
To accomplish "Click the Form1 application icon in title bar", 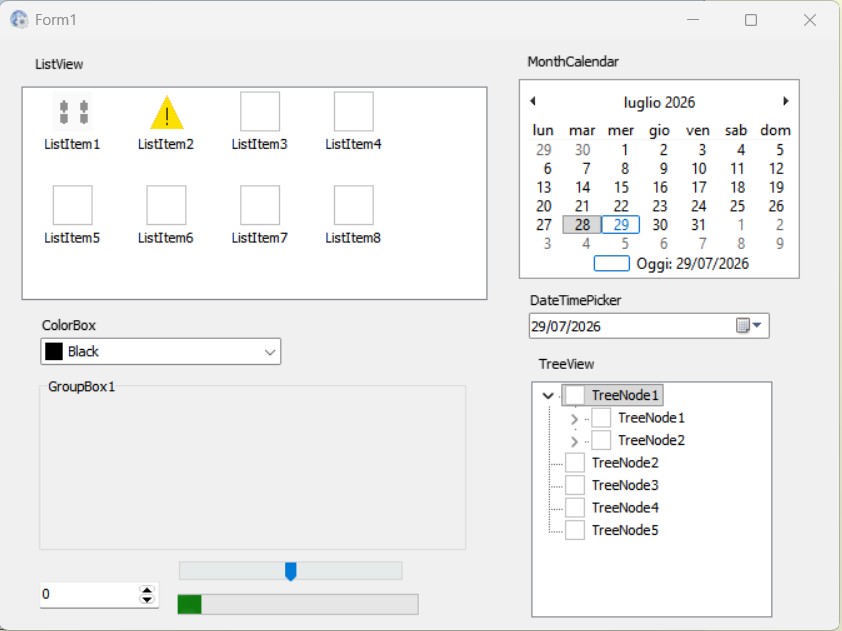I will pyautogui.click(x=19, y=20).
